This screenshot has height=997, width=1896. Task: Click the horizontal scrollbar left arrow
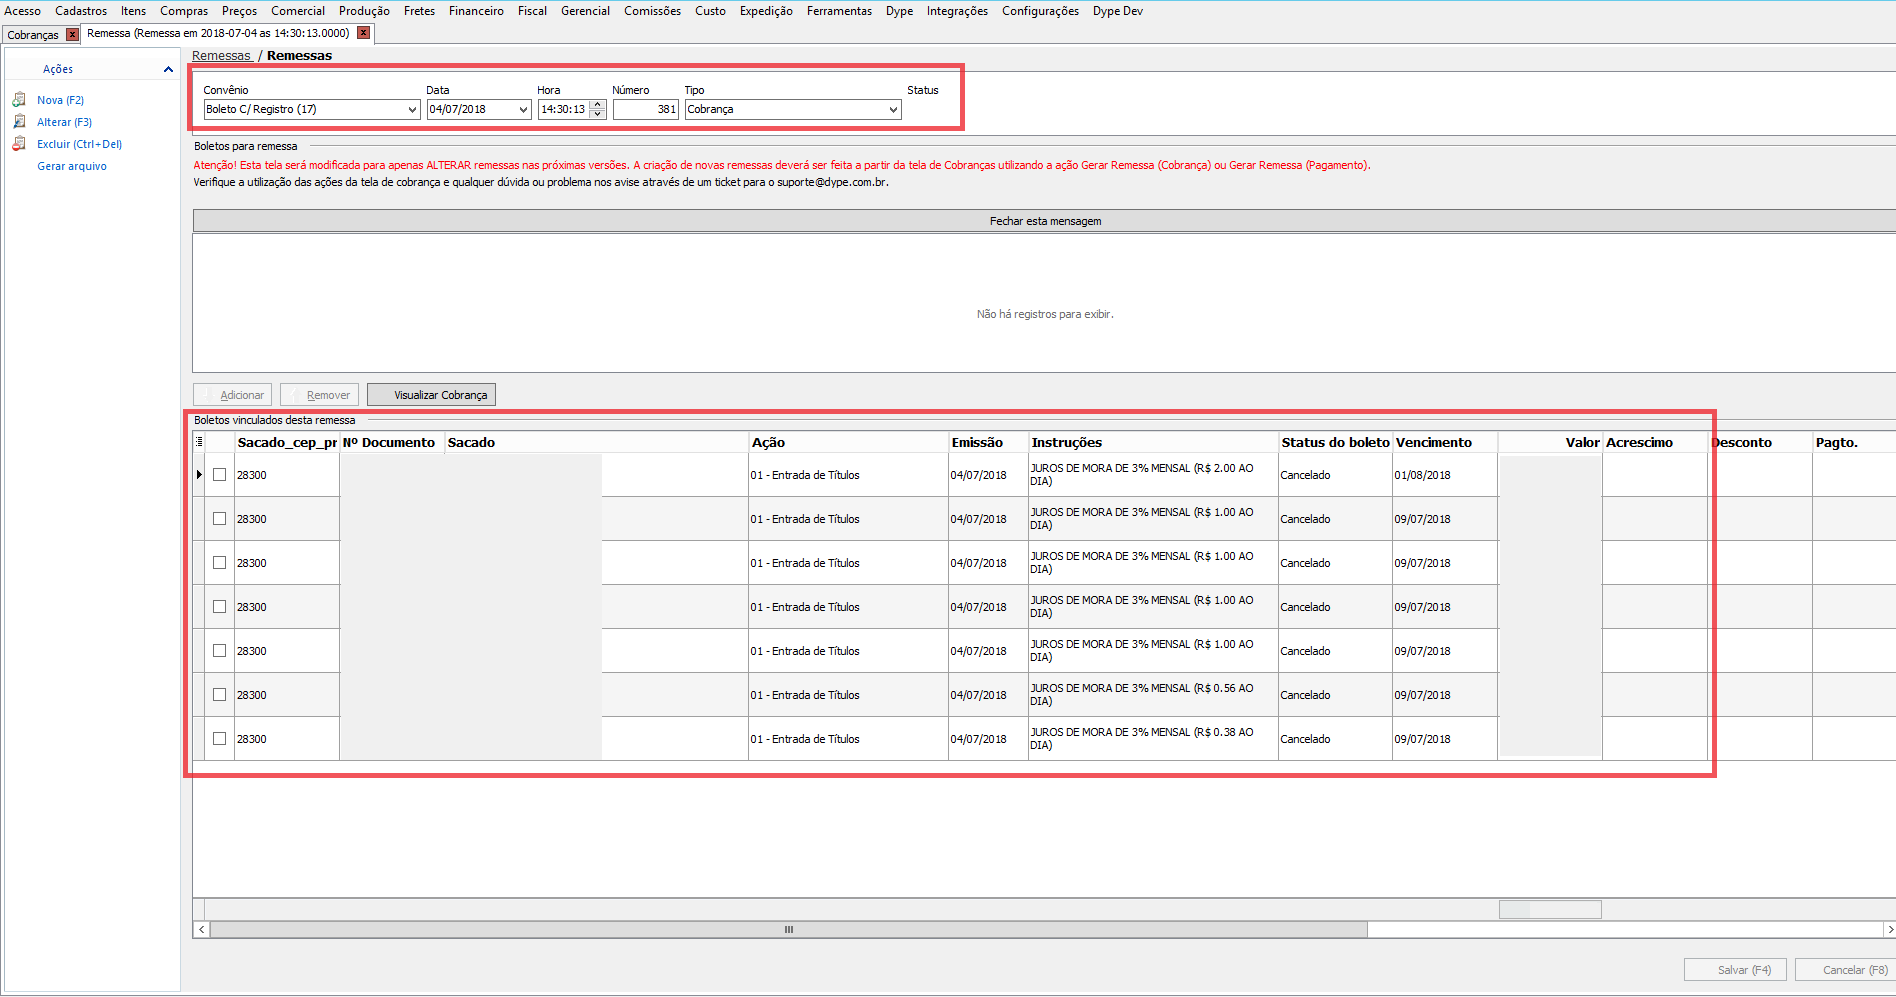pyautogui.click(x=201, y=930)
